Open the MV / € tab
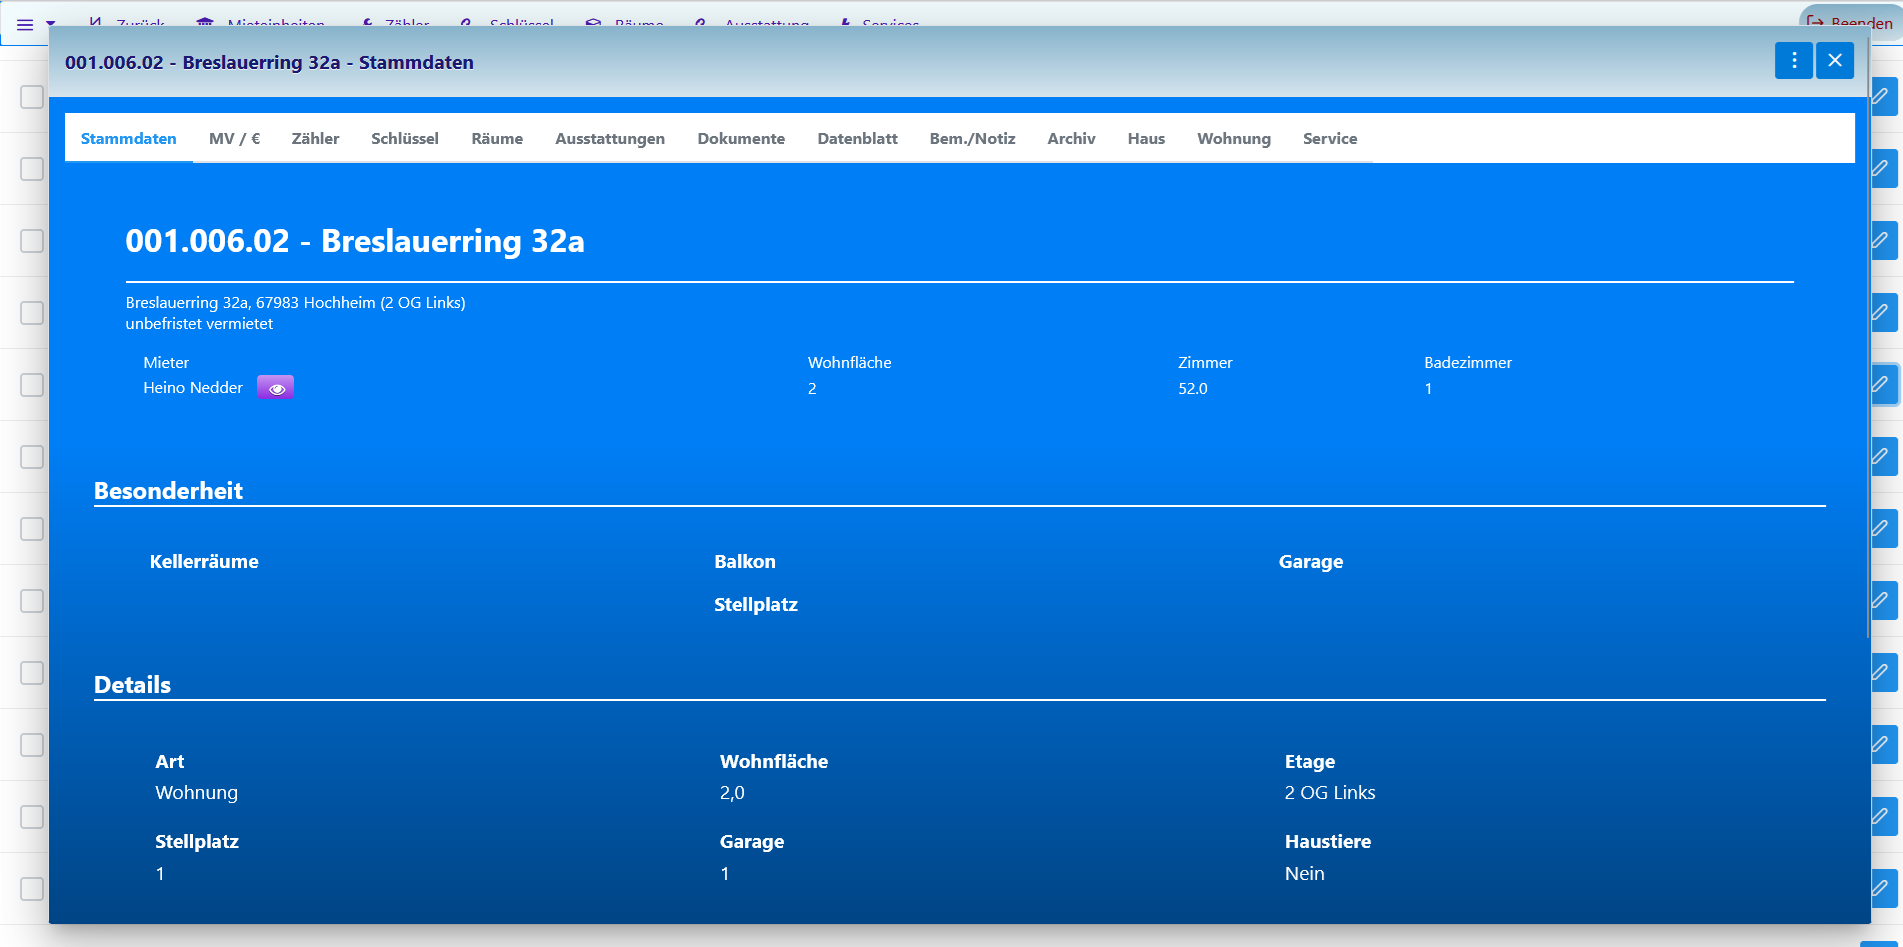 234,139
